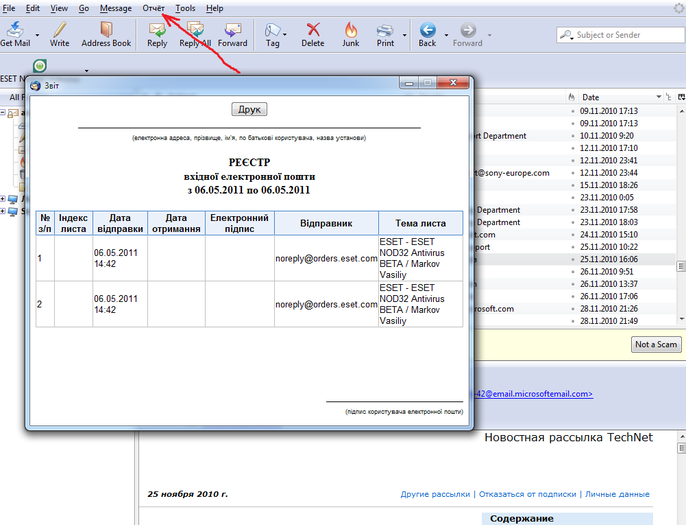Delete the selected message
Screen dimensions: 686x525
pos(313,34)
